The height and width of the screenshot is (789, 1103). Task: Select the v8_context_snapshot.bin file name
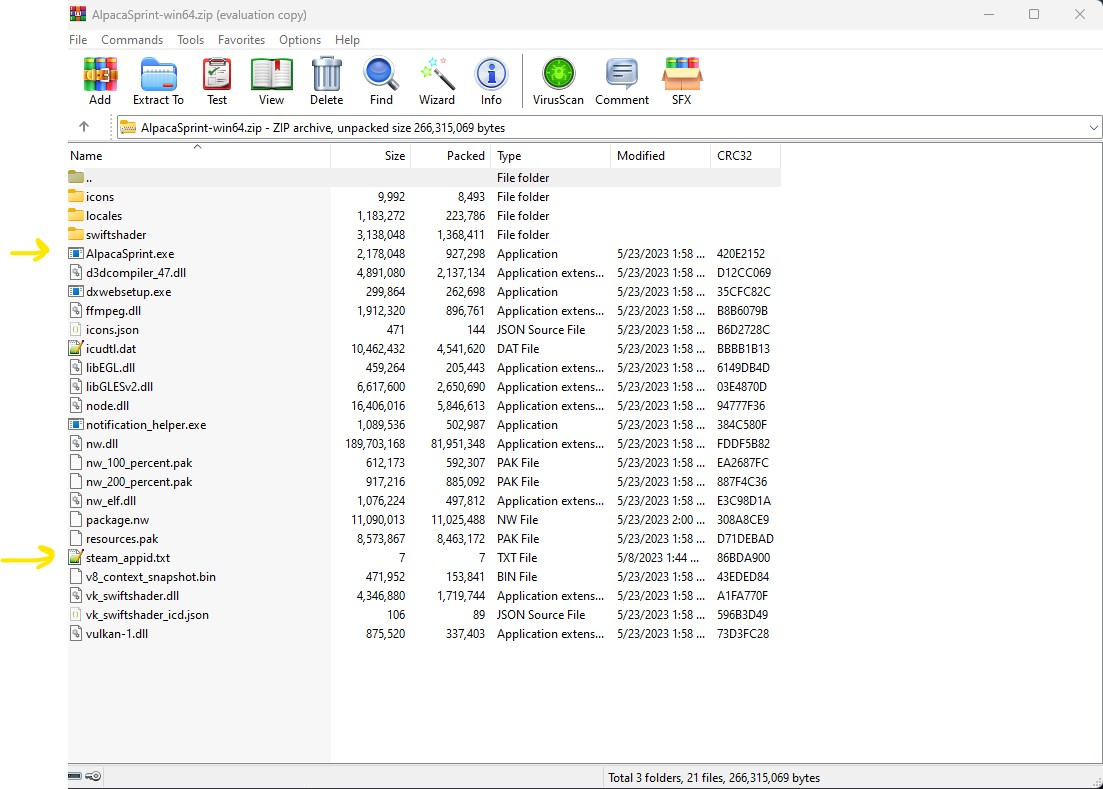(151, 576)
